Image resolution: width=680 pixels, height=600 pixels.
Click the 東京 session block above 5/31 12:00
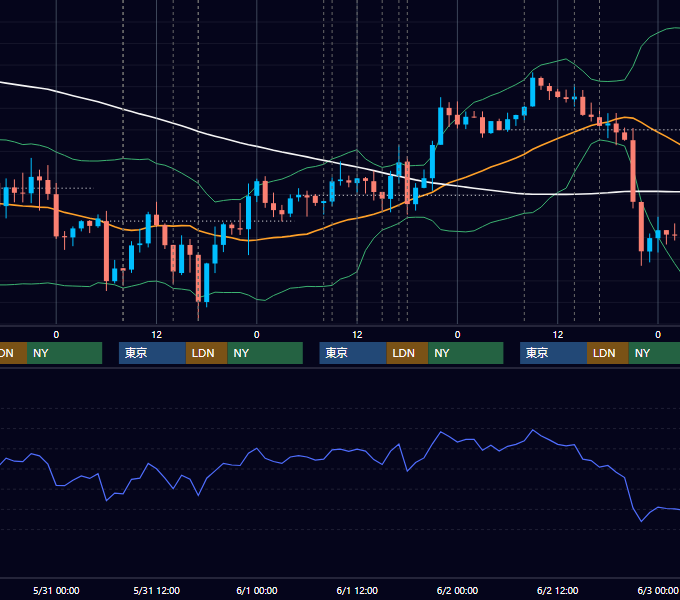[153, 353]
